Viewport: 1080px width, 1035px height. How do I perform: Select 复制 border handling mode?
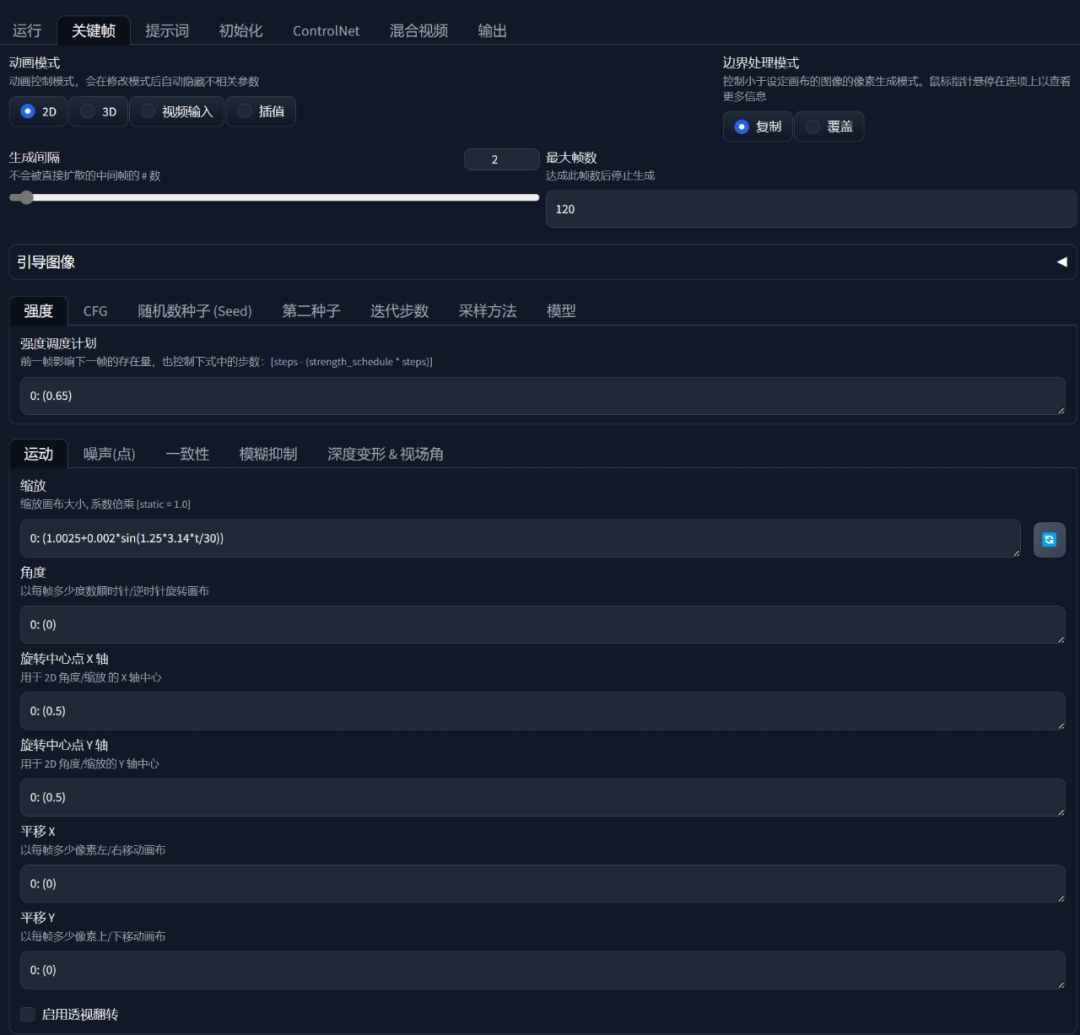[x=758, y=127]
